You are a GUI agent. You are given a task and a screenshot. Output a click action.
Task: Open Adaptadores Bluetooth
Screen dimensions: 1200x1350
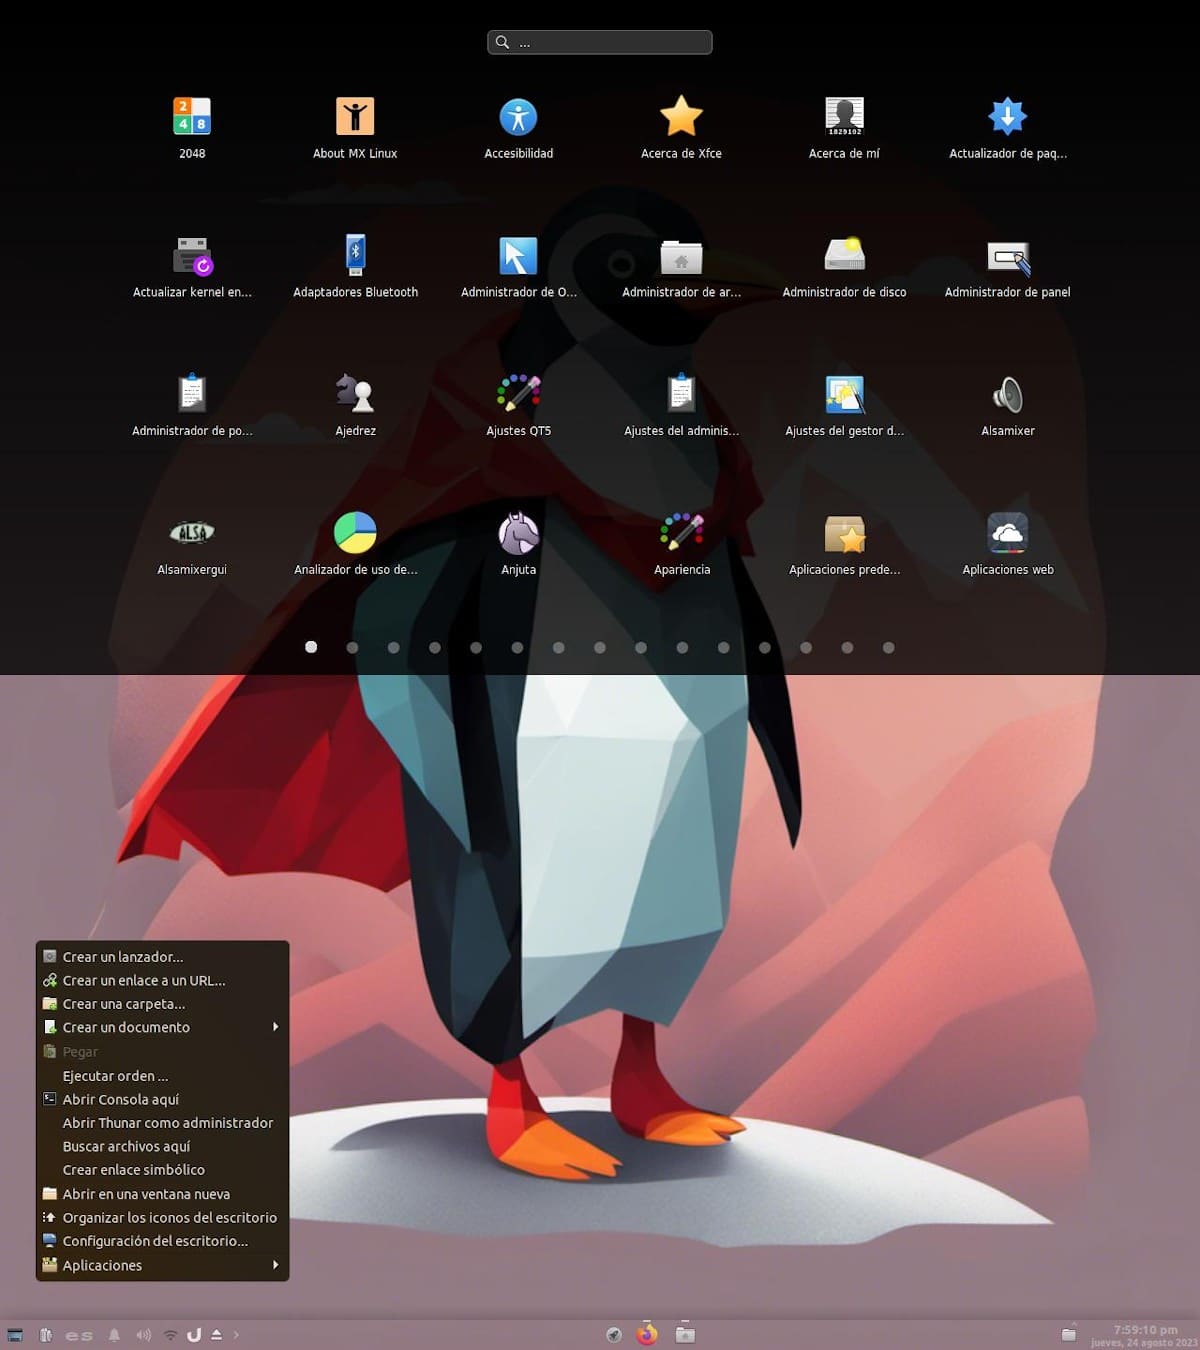point(355,257)
